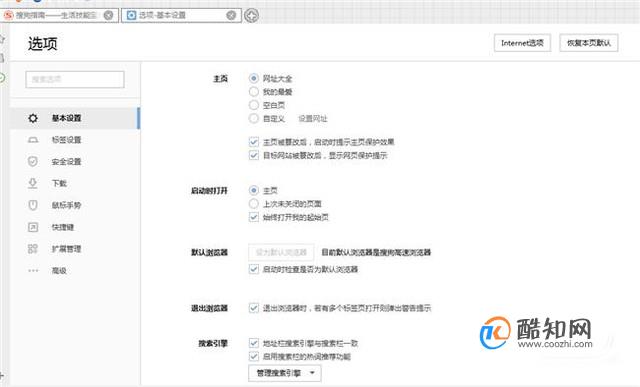Select 主页 under 启动时打开
The height and width of the screenshot is (387, 640).
point(253,190)
